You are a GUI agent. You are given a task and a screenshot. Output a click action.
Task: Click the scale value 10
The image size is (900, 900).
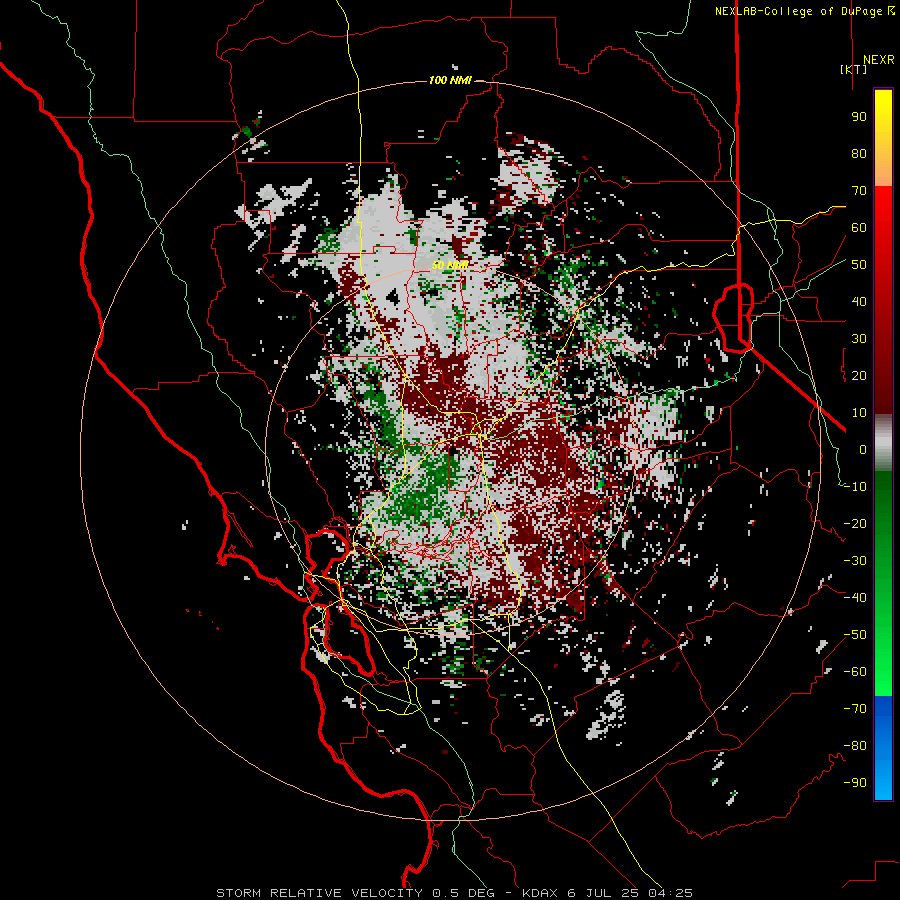pos(859,413)
